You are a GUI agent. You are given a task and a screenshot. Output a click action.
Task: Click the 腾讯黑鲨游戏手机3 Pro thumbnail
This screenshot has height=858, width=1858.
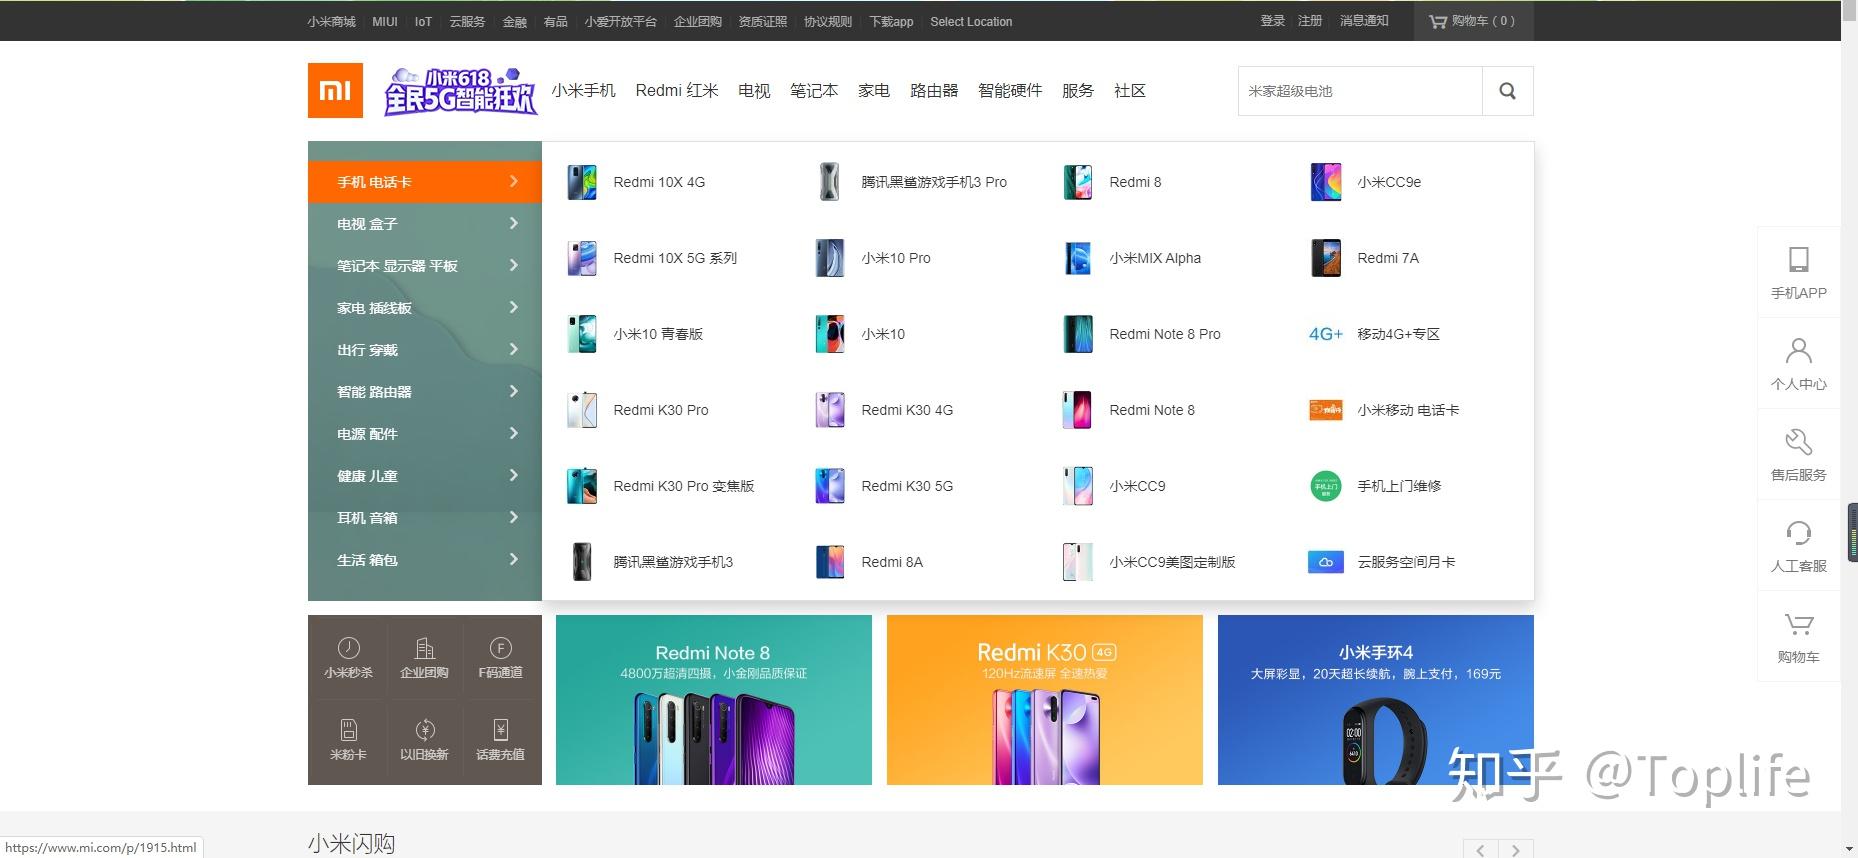point(830,182)
